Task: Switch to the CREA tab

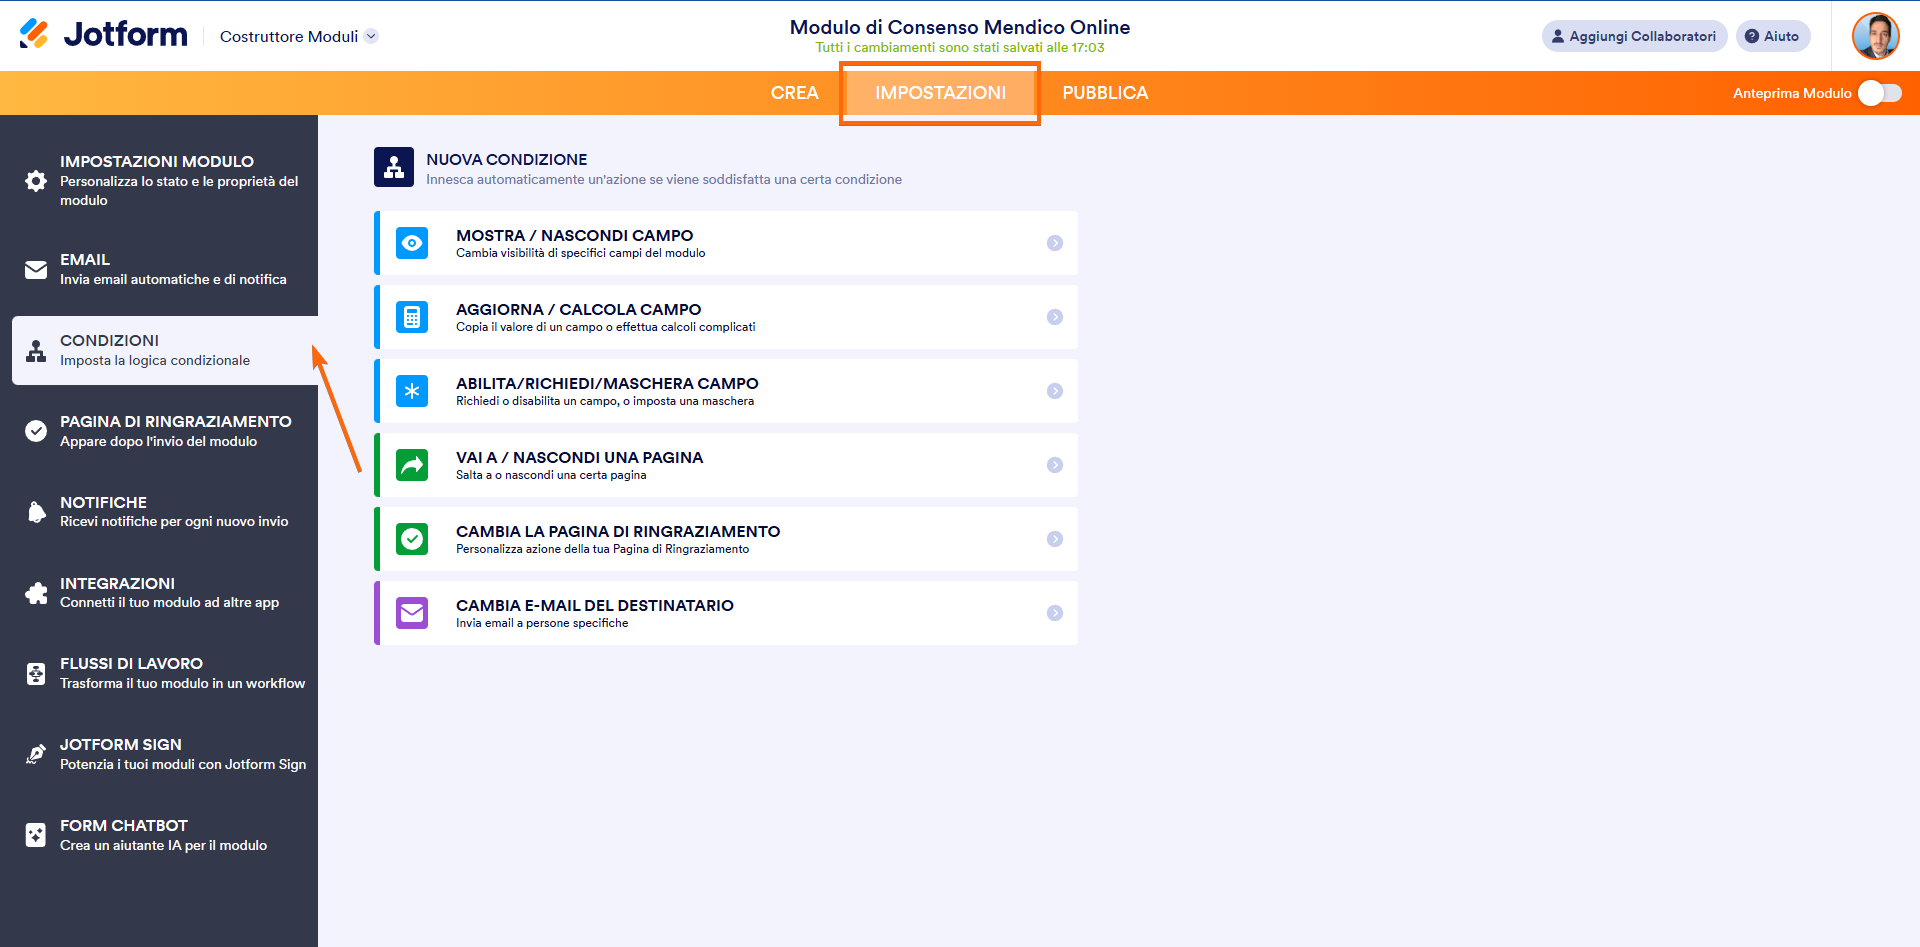Action: (x=794, y=93)
